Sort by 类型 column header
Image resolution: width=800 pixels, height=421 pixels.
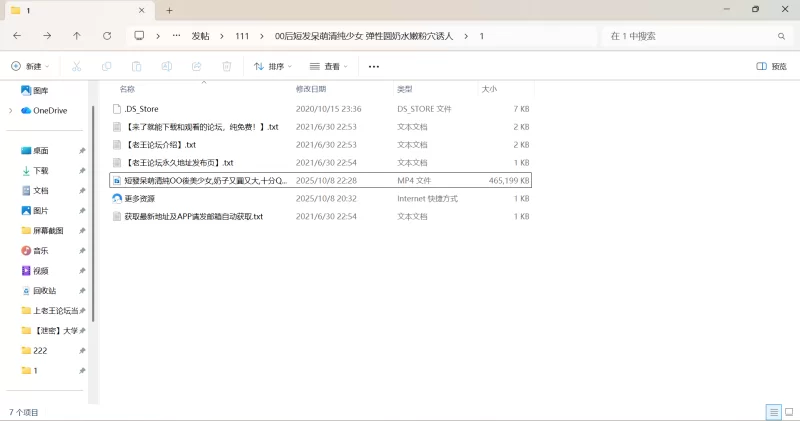[x=405, y=89]
